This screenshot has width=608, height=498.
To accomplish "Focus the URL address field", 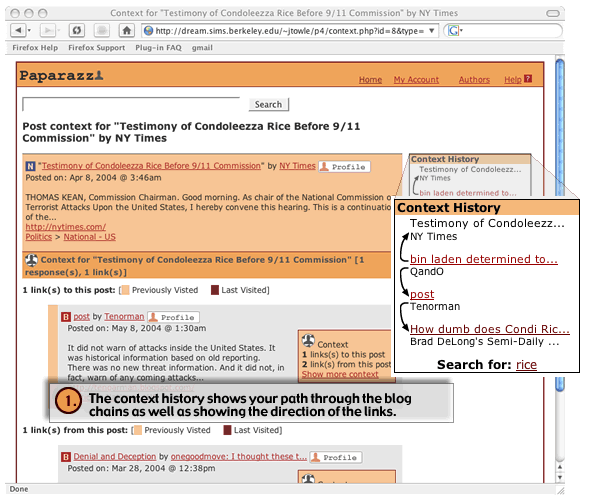I will tap(289, 31).
